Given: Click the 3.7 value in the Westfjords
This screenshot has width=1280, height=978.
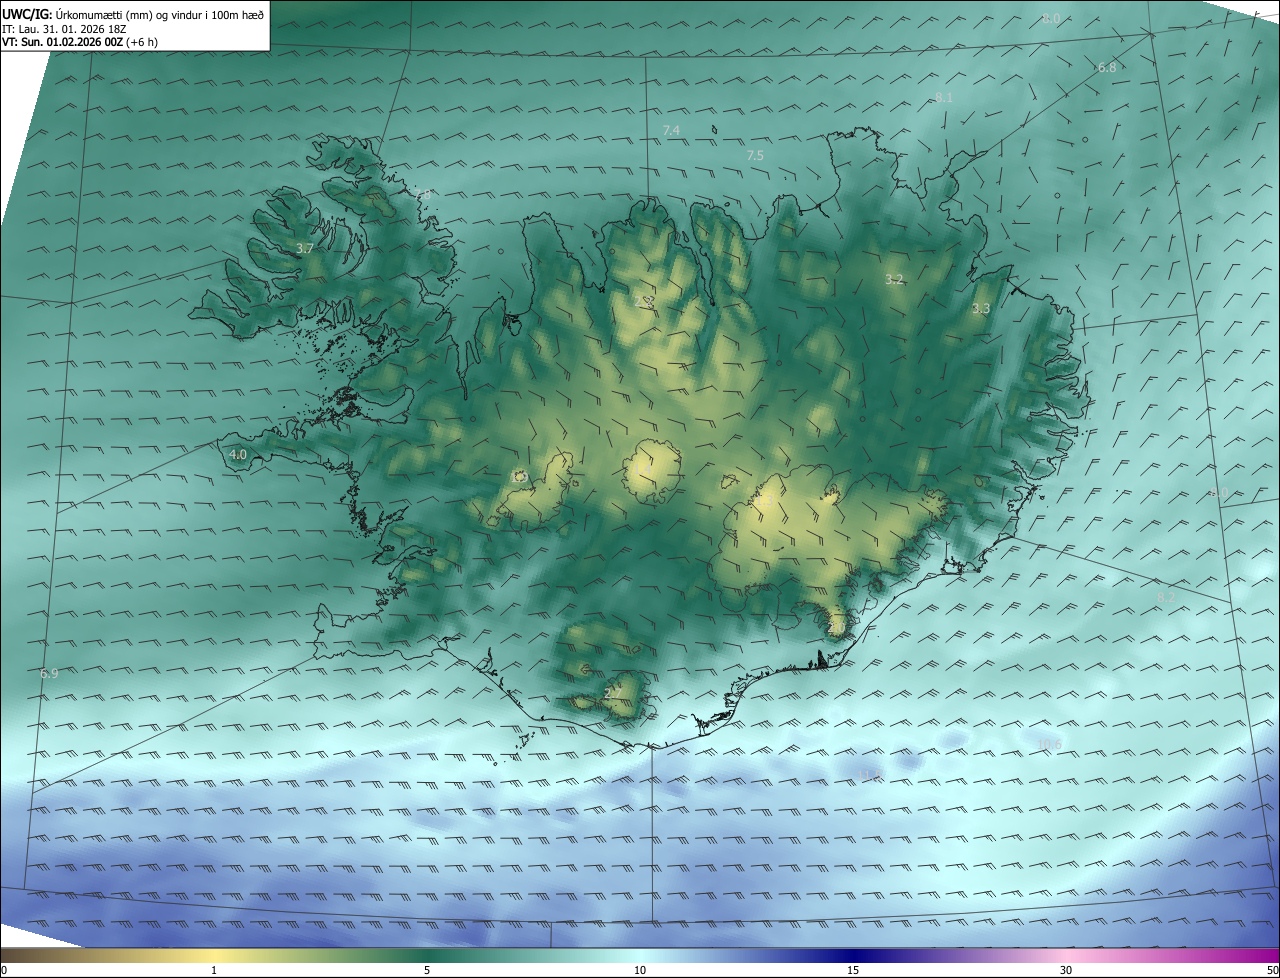Looking at the screenshot, I should click(x=306, y=248).
